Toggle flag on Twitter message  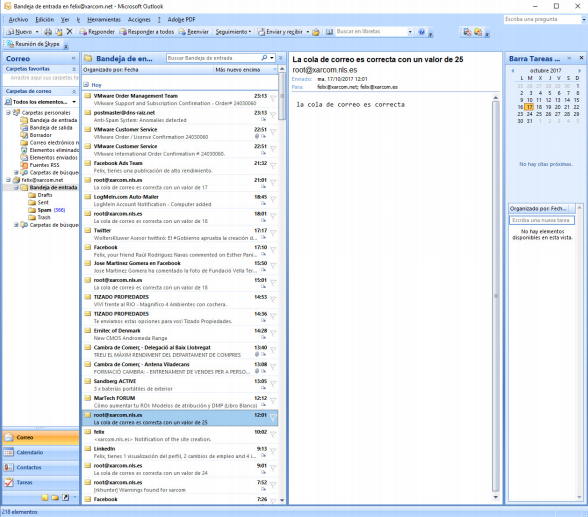[273, 233]
